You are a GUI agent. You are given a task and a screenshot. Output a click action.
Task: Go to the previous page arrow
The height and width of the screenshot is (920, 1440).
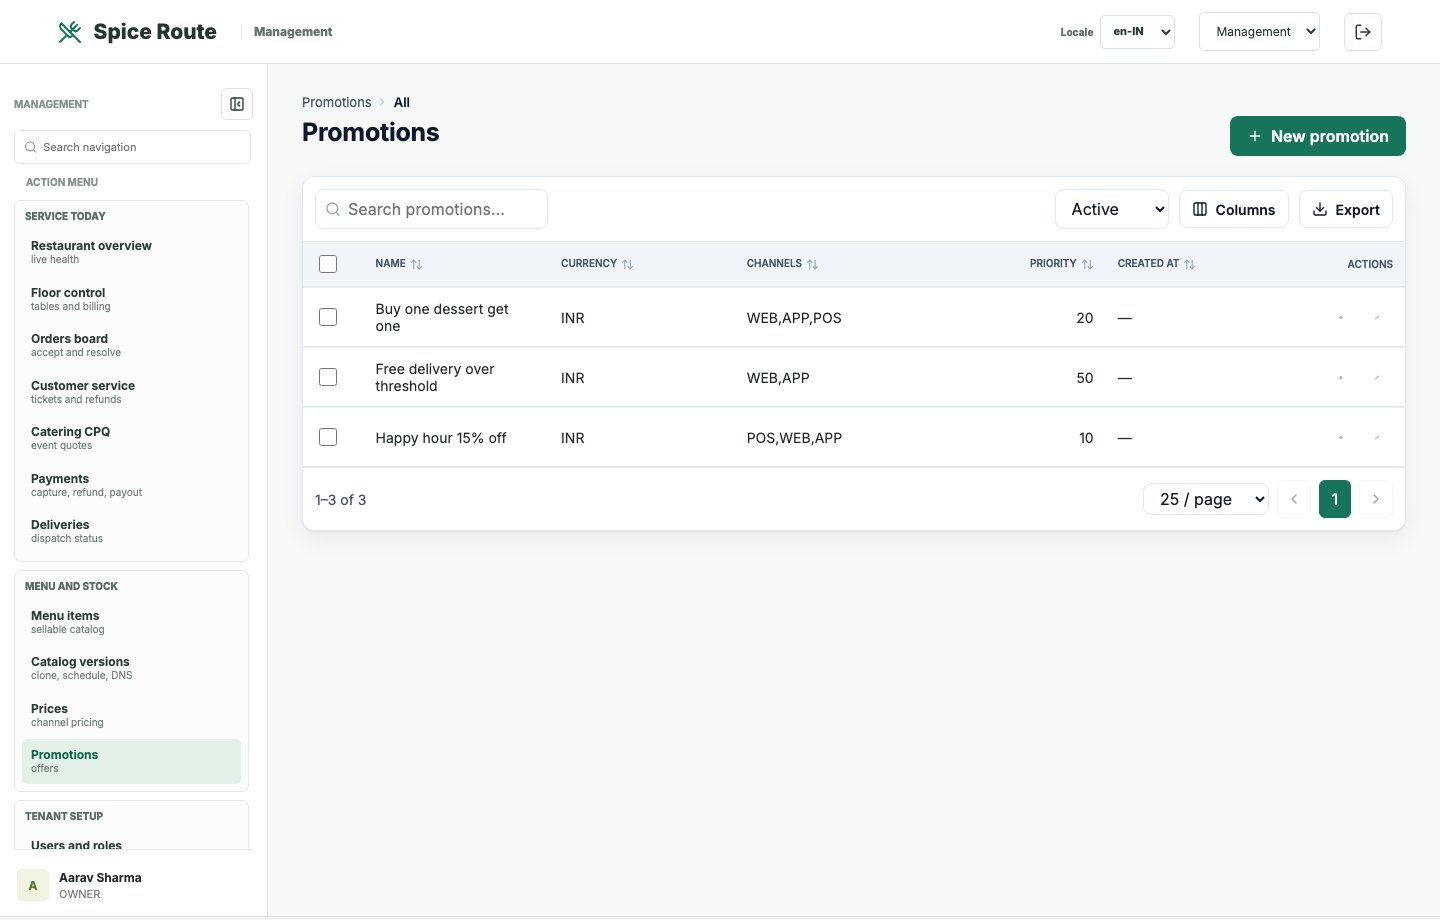(x=1294, y=499)
